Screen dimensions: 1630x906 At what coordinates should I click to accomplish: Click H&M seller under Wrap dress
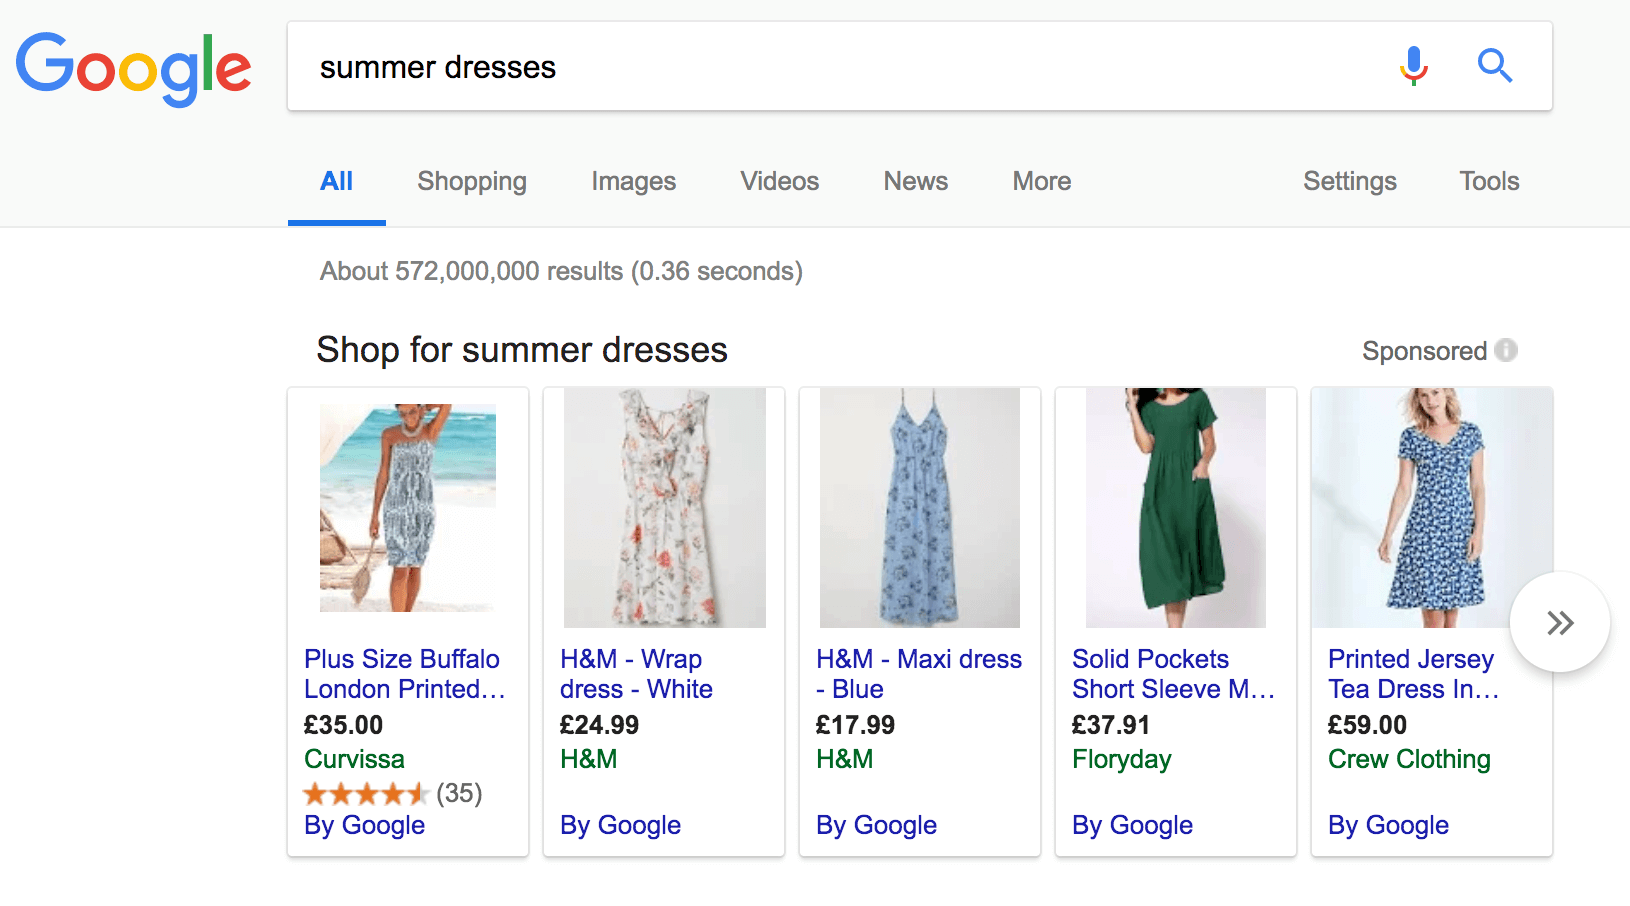[588, 759]
